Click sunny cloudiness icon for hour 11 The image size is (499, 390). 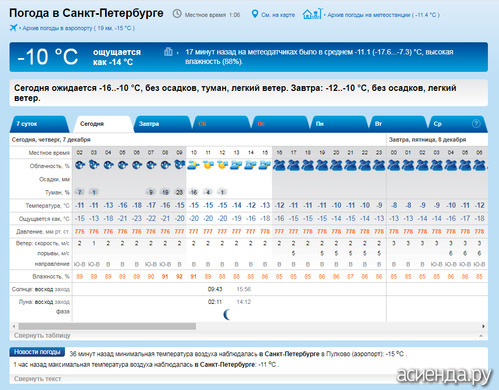(208, 165)
